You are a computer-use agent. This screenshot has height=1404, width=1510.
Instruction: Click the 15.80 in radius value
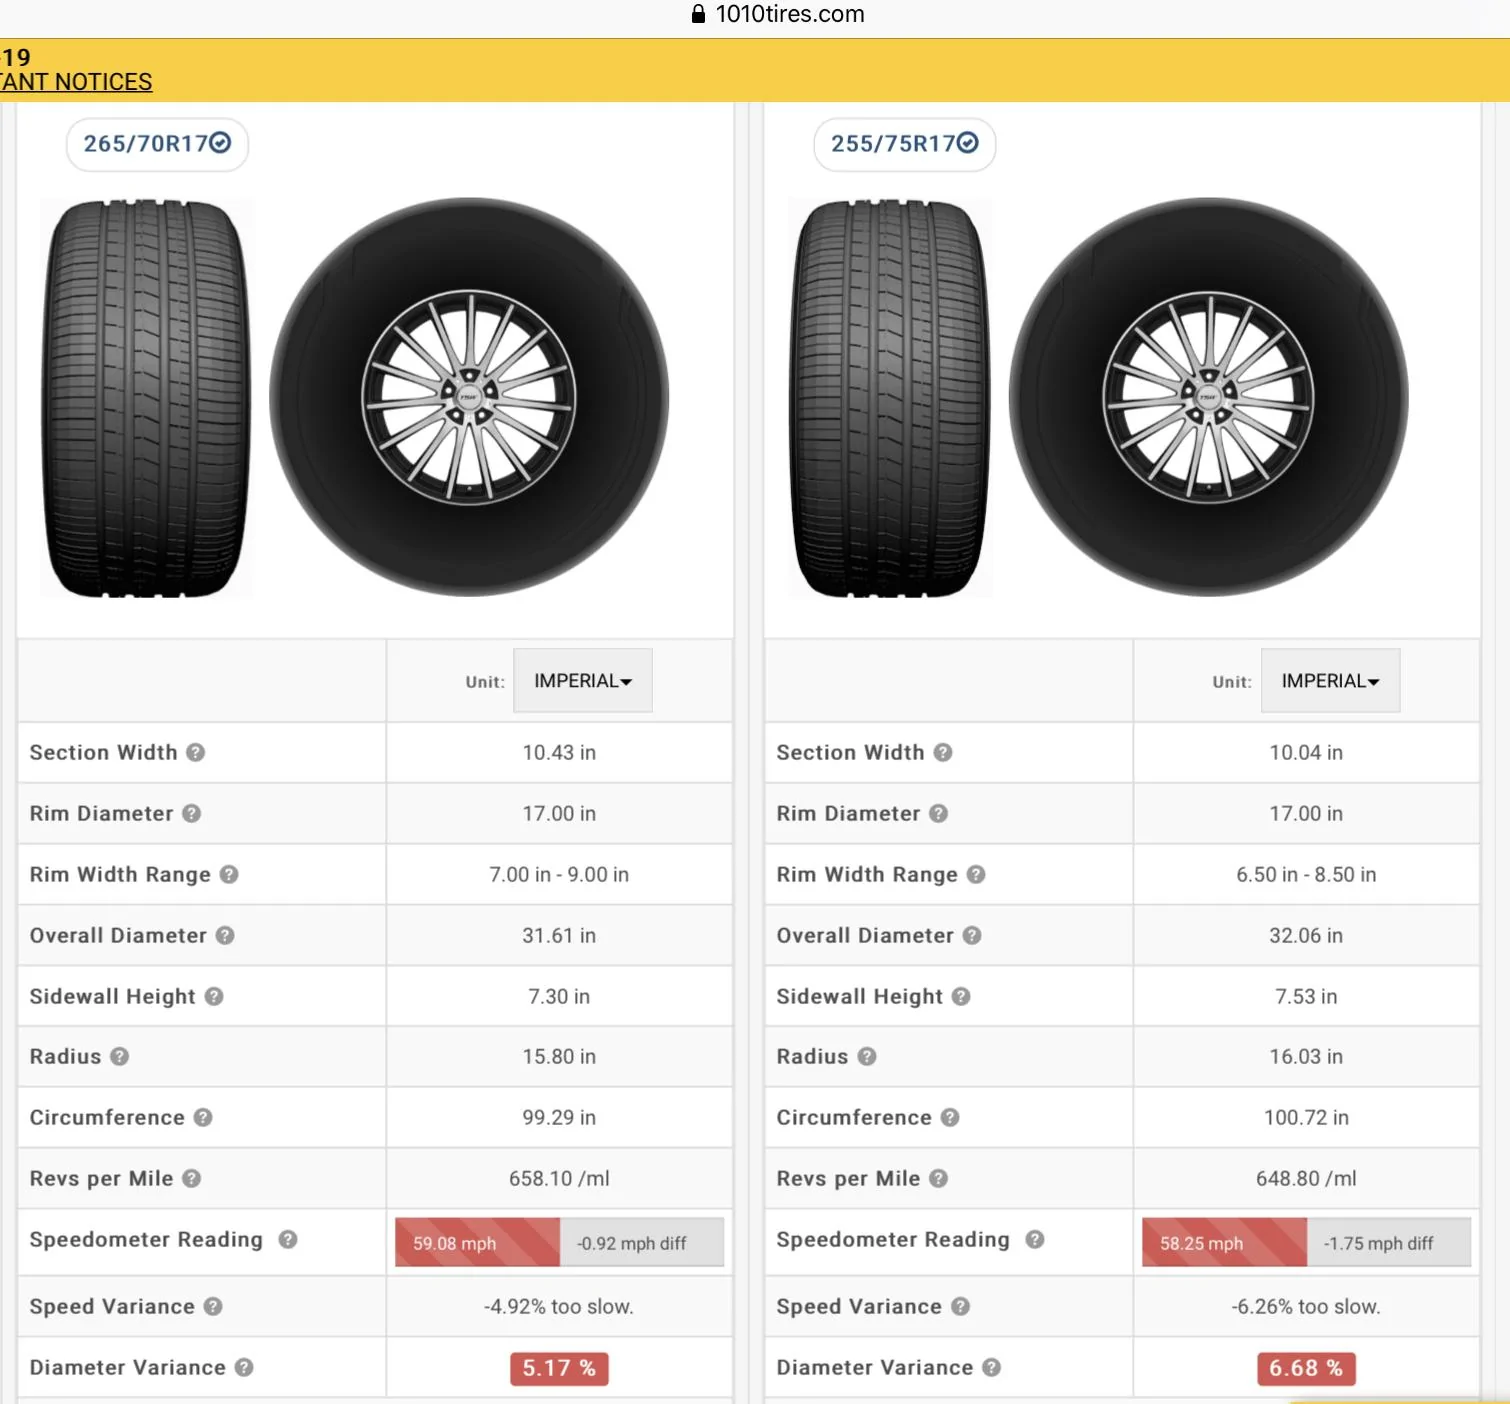coord(559,1056)
